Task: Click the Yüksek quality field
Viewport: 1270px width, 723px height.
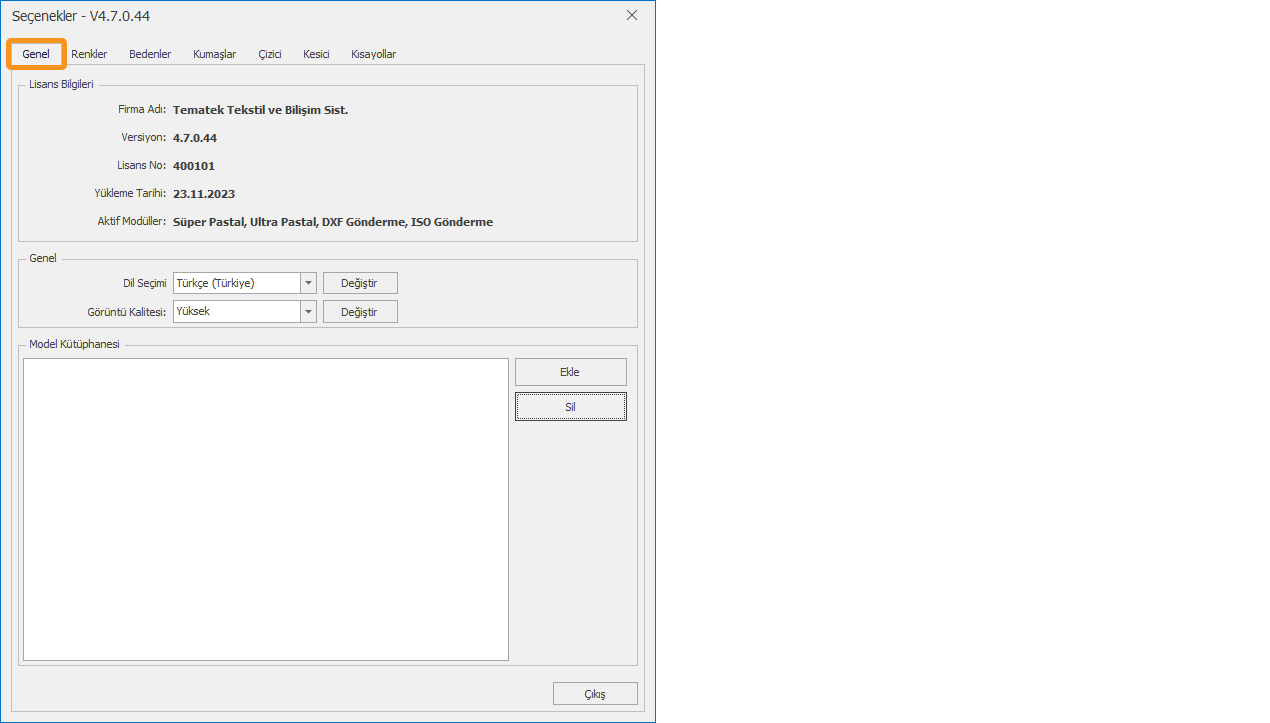Action: [236, 311]
